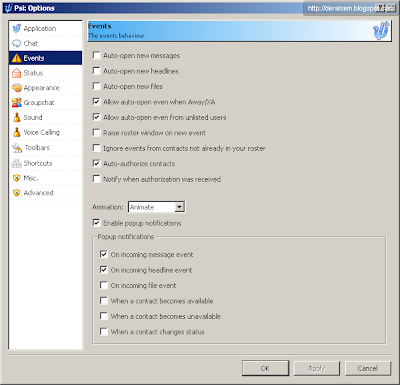Click the Voice Calling icon
400x385 pixels.
point(17,132)
